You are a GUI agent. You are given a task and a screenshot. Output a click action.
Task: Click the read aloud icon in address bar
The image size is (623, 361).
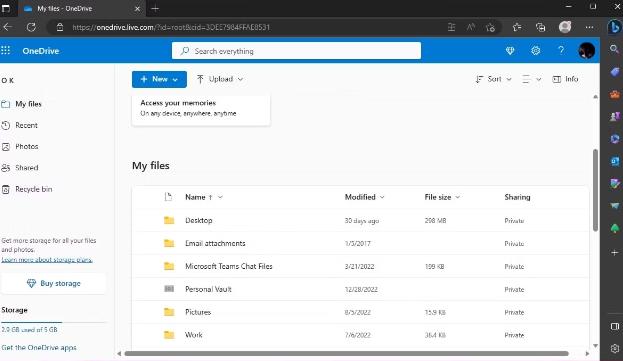click(471, 27)
